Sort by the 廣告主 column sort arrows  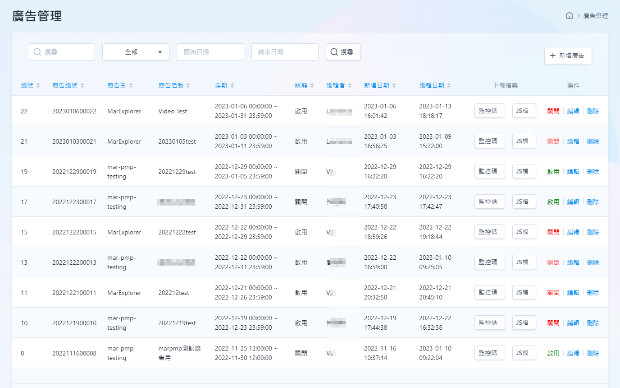130,85
